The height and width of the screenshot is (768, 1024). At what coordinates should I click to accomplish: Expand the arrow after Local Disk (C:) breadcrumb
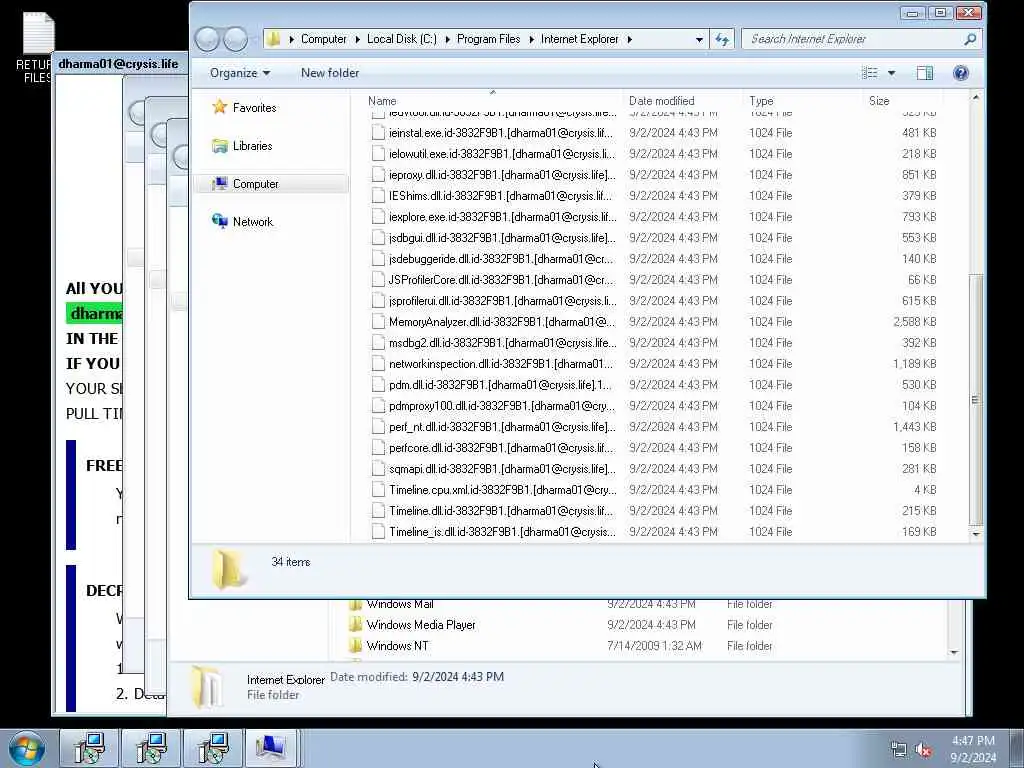447,39
